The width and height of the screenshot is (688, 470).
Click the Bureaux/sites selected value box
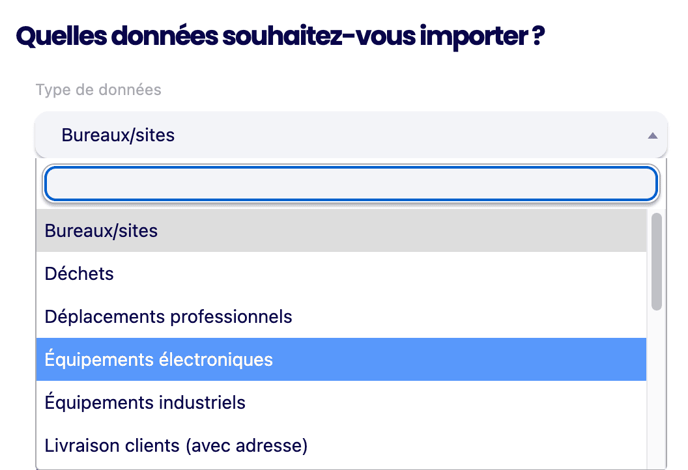click(340, 135)
